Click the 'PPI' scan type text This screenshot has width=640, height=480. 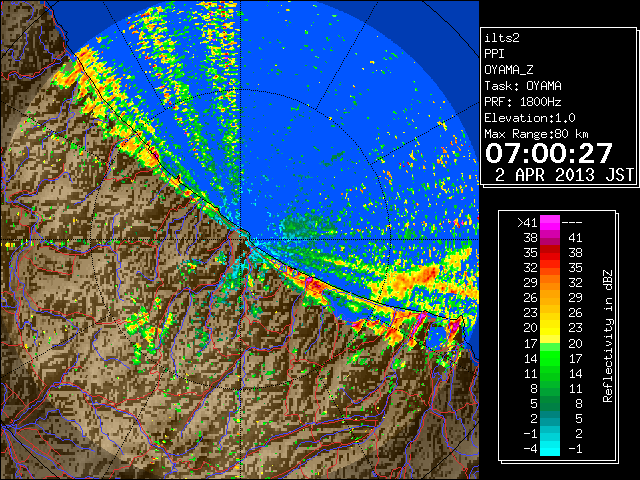pos(494,54)
